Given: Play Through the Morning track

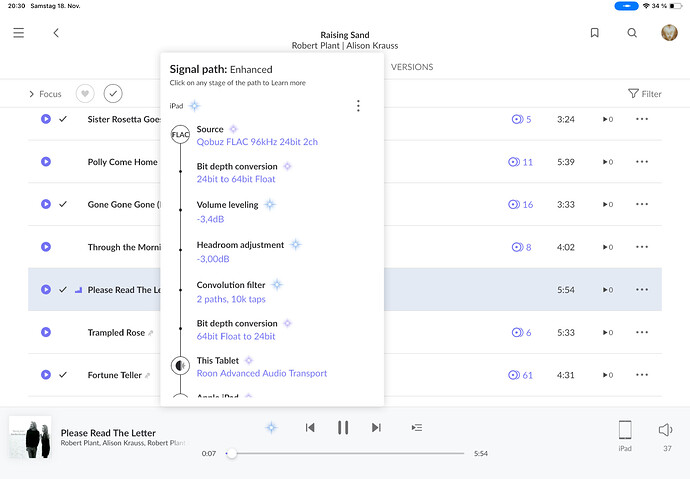Looking at the screenshot, I should [46, 247].
